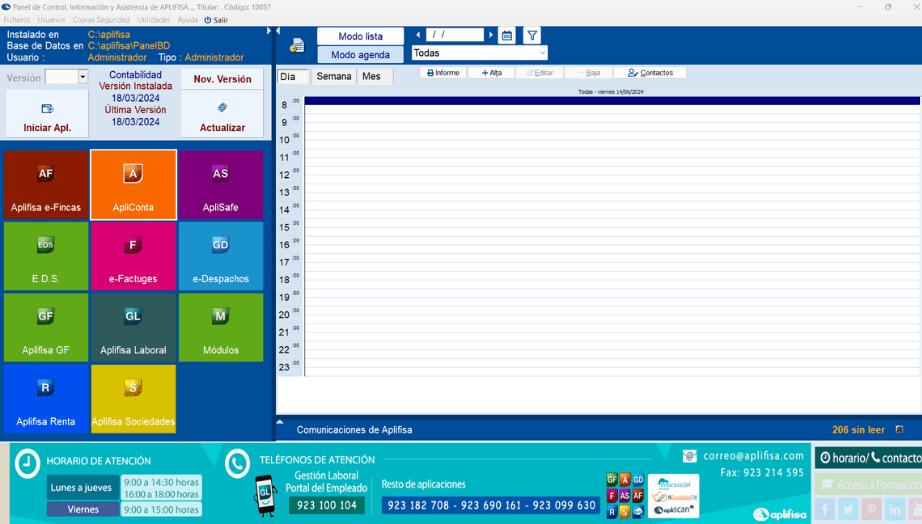This screenshot has width=922, height=524.
Task: Click the Pinterest icon in the footer
Action: pyautogui.click(x=871, y=509)
